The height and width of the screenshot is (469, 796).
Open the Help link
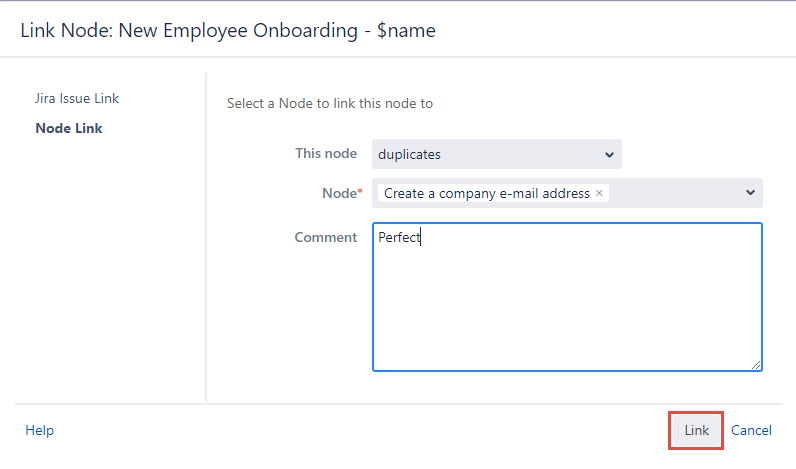40,430
